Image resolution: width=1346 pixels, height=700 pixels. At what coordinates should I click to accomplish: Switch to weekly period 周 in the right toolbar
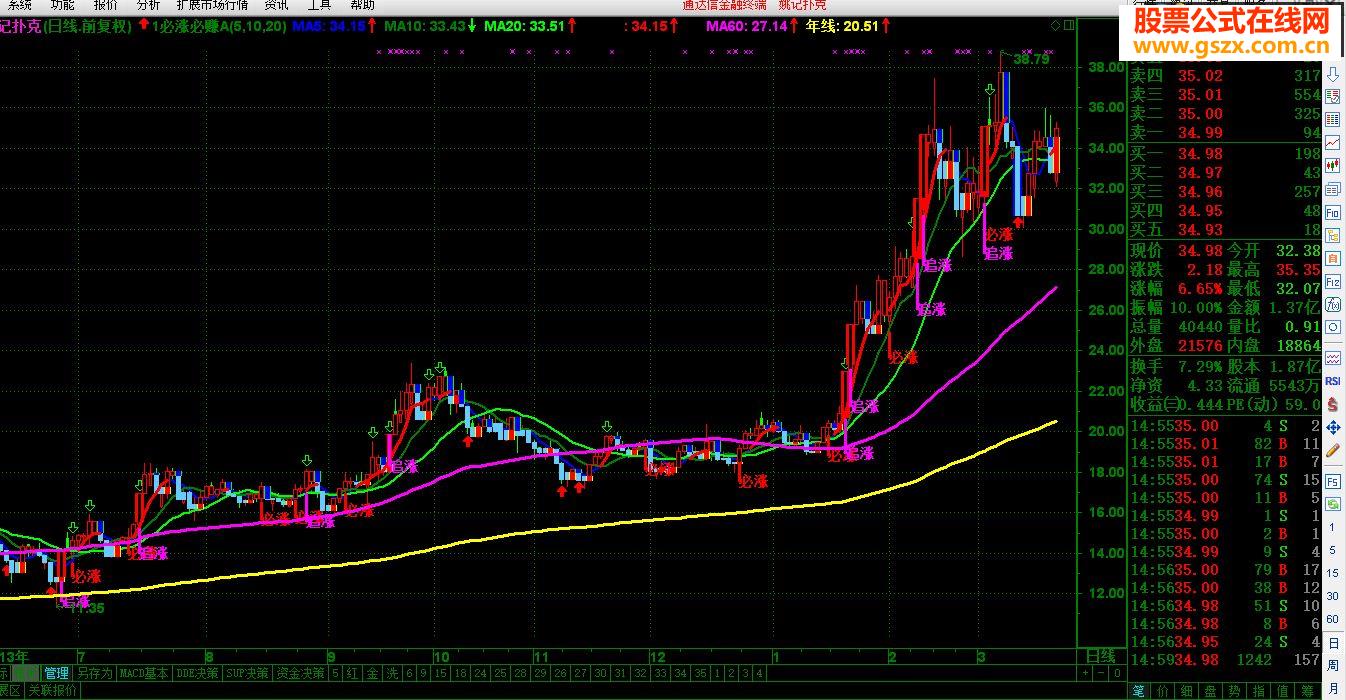point(1333,666)
